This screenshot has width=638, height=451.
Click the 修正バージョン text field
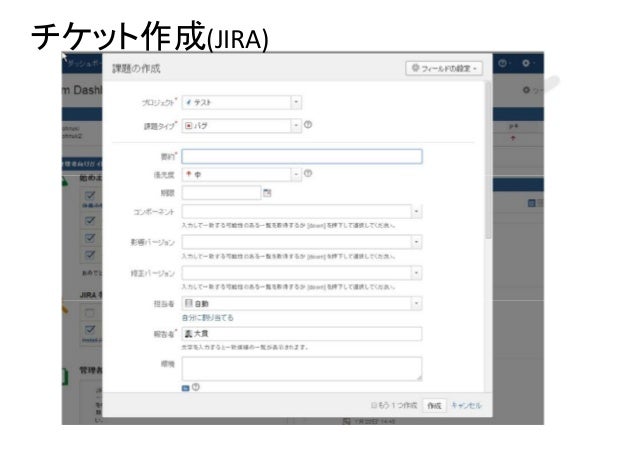click(297, 273)
